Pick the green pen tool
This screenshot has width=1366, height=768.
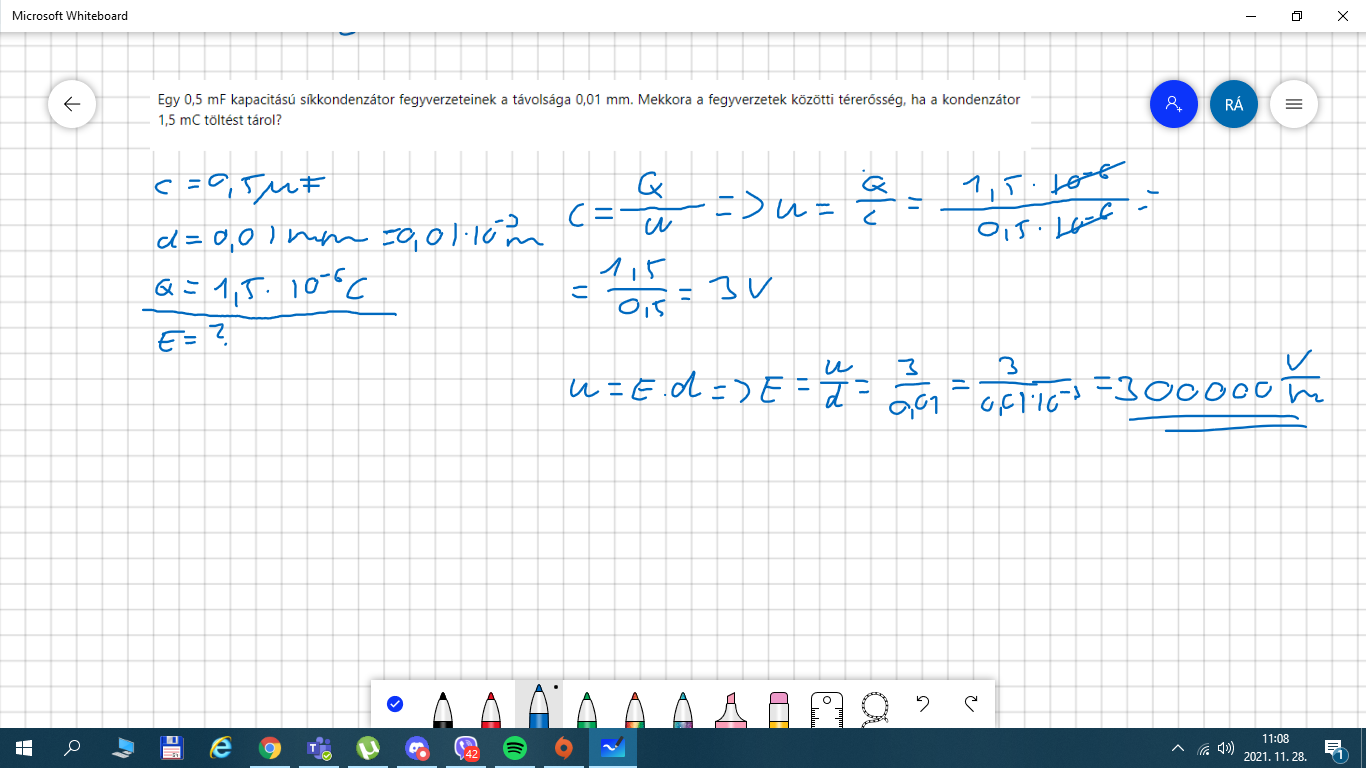click(x=587, y=708)
